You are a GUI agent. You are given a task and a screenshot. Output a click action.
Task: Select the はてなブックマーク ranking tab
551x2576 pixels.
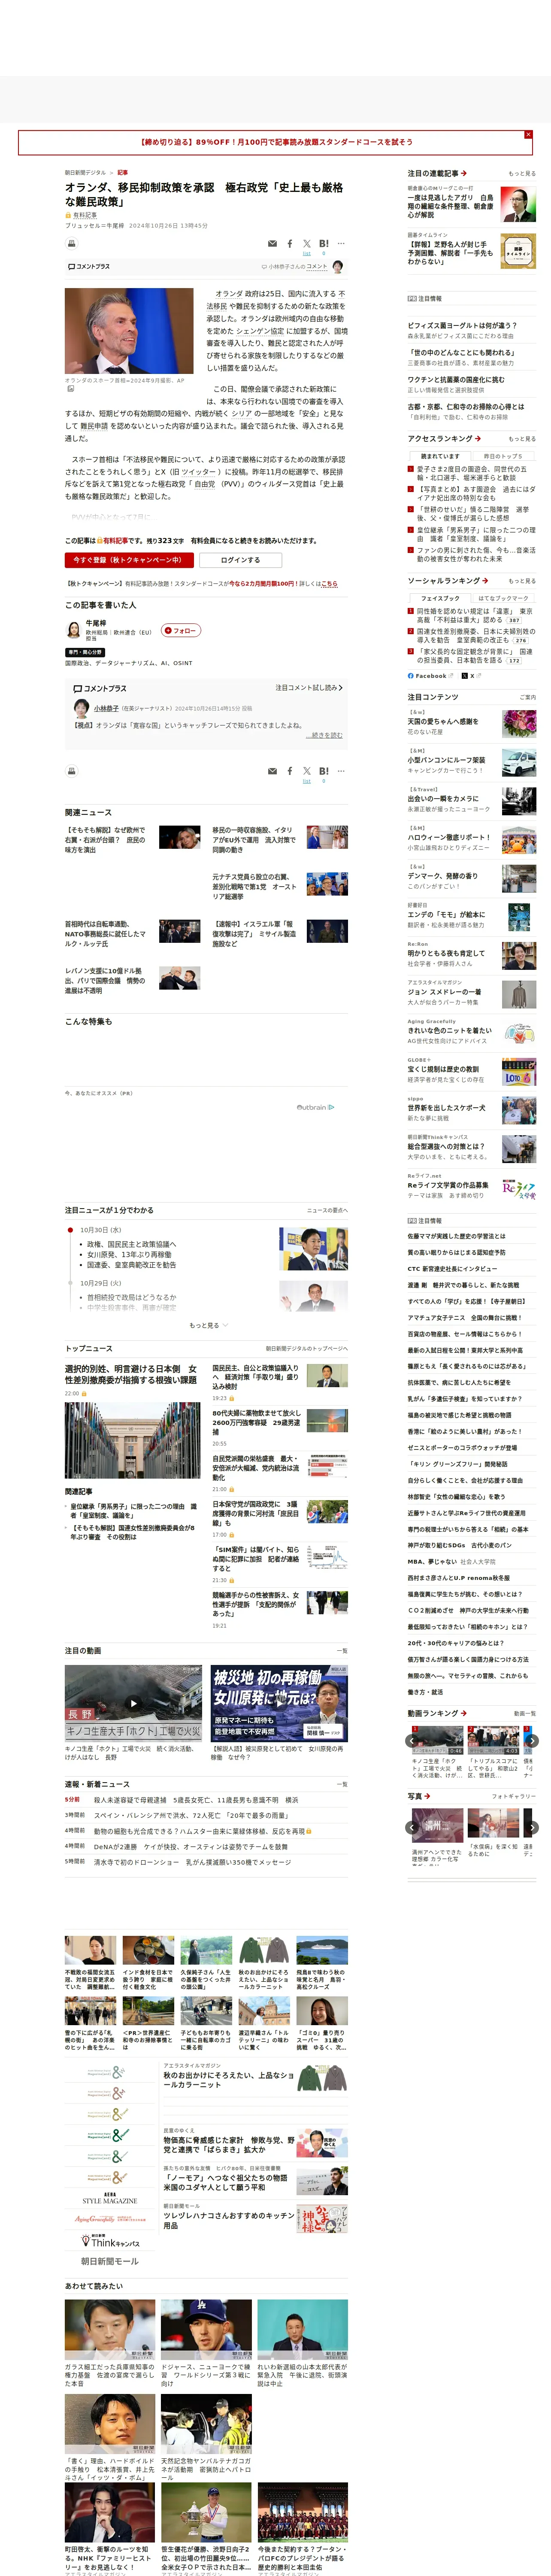point(503,598)
